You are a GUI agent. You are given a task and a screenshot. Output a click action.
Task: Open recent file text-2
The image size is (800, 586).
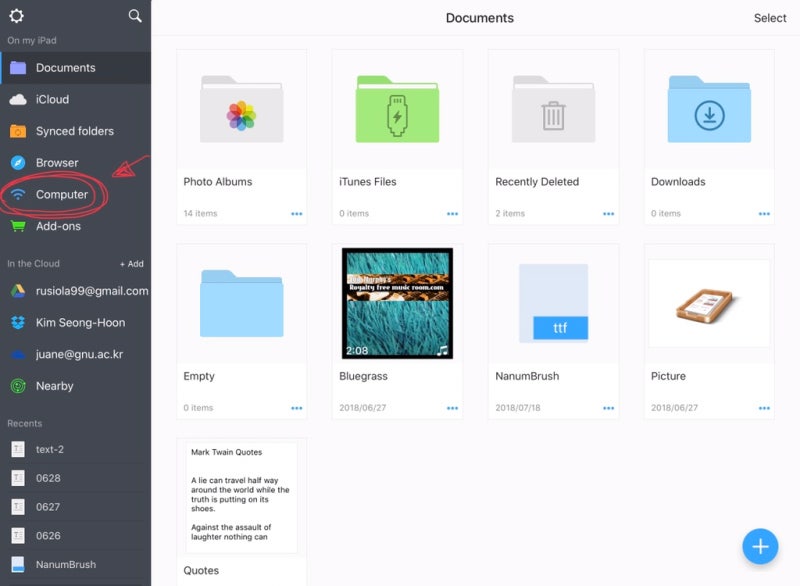point(76,449)
